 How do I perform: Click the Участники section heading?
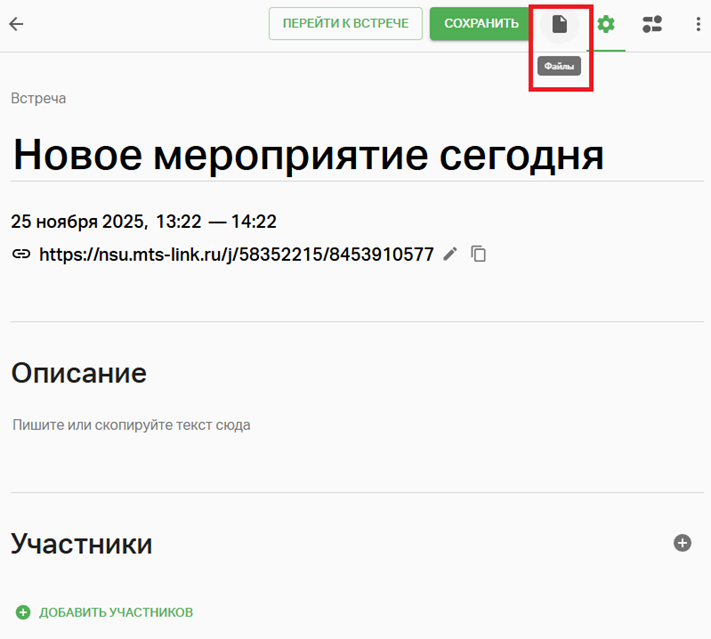point(81,544)
